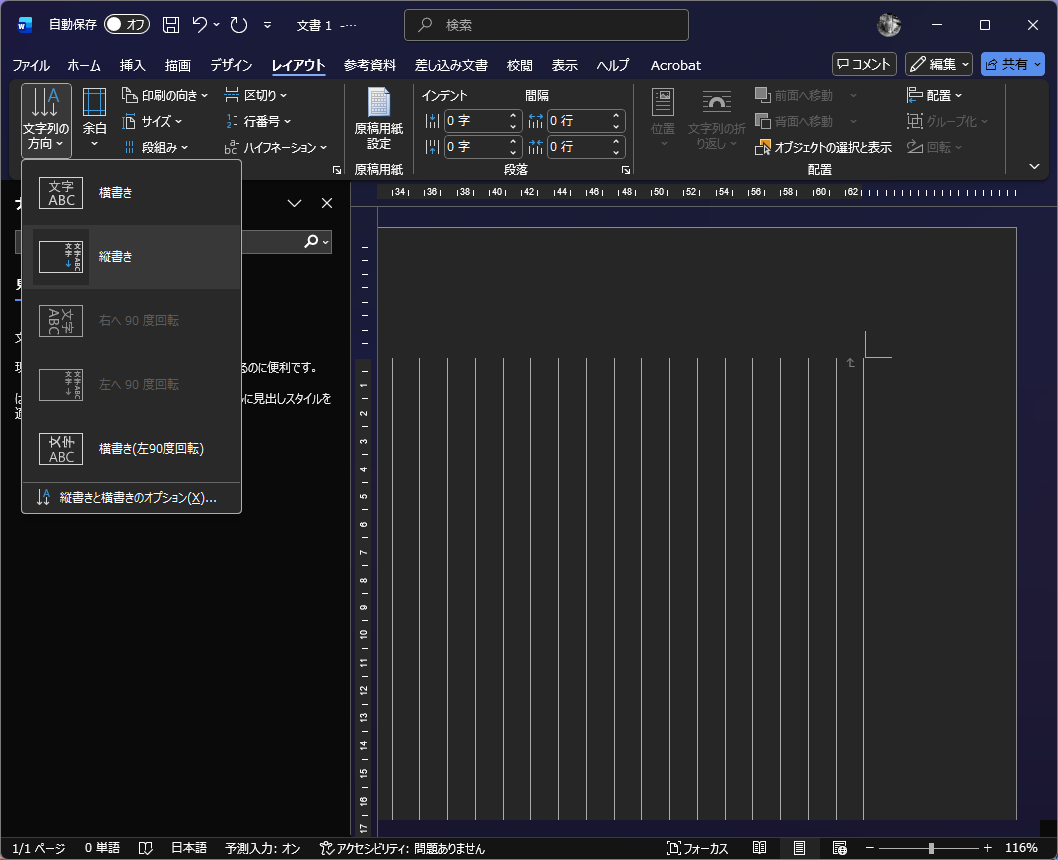Select the 位置 icon in the 配置 group
This screenshot has height=860, width=1058.
662,118
